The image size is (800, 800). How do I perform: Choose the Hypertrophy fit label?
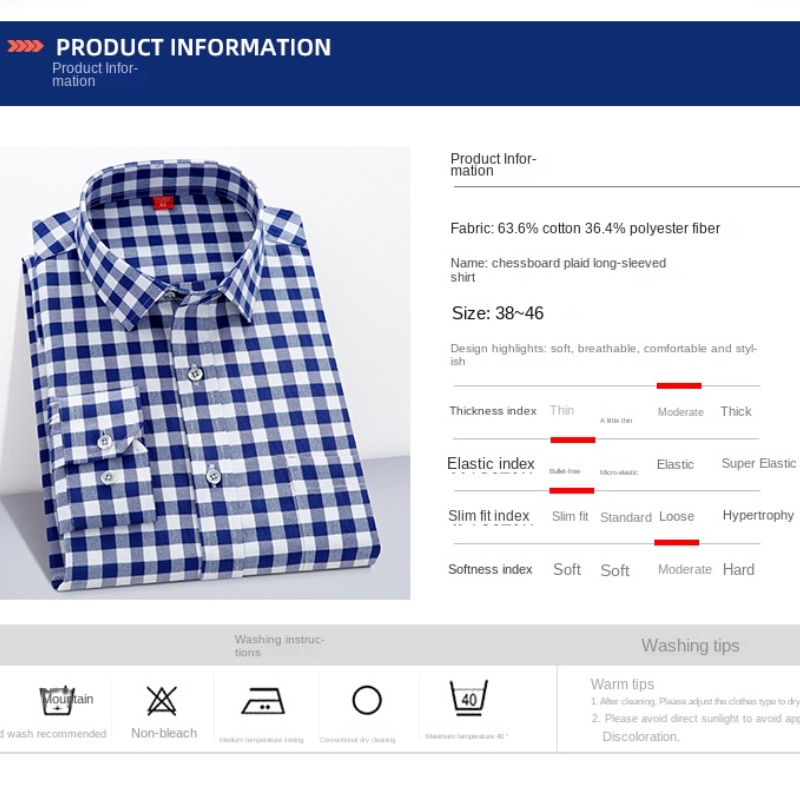click(758, 515)
